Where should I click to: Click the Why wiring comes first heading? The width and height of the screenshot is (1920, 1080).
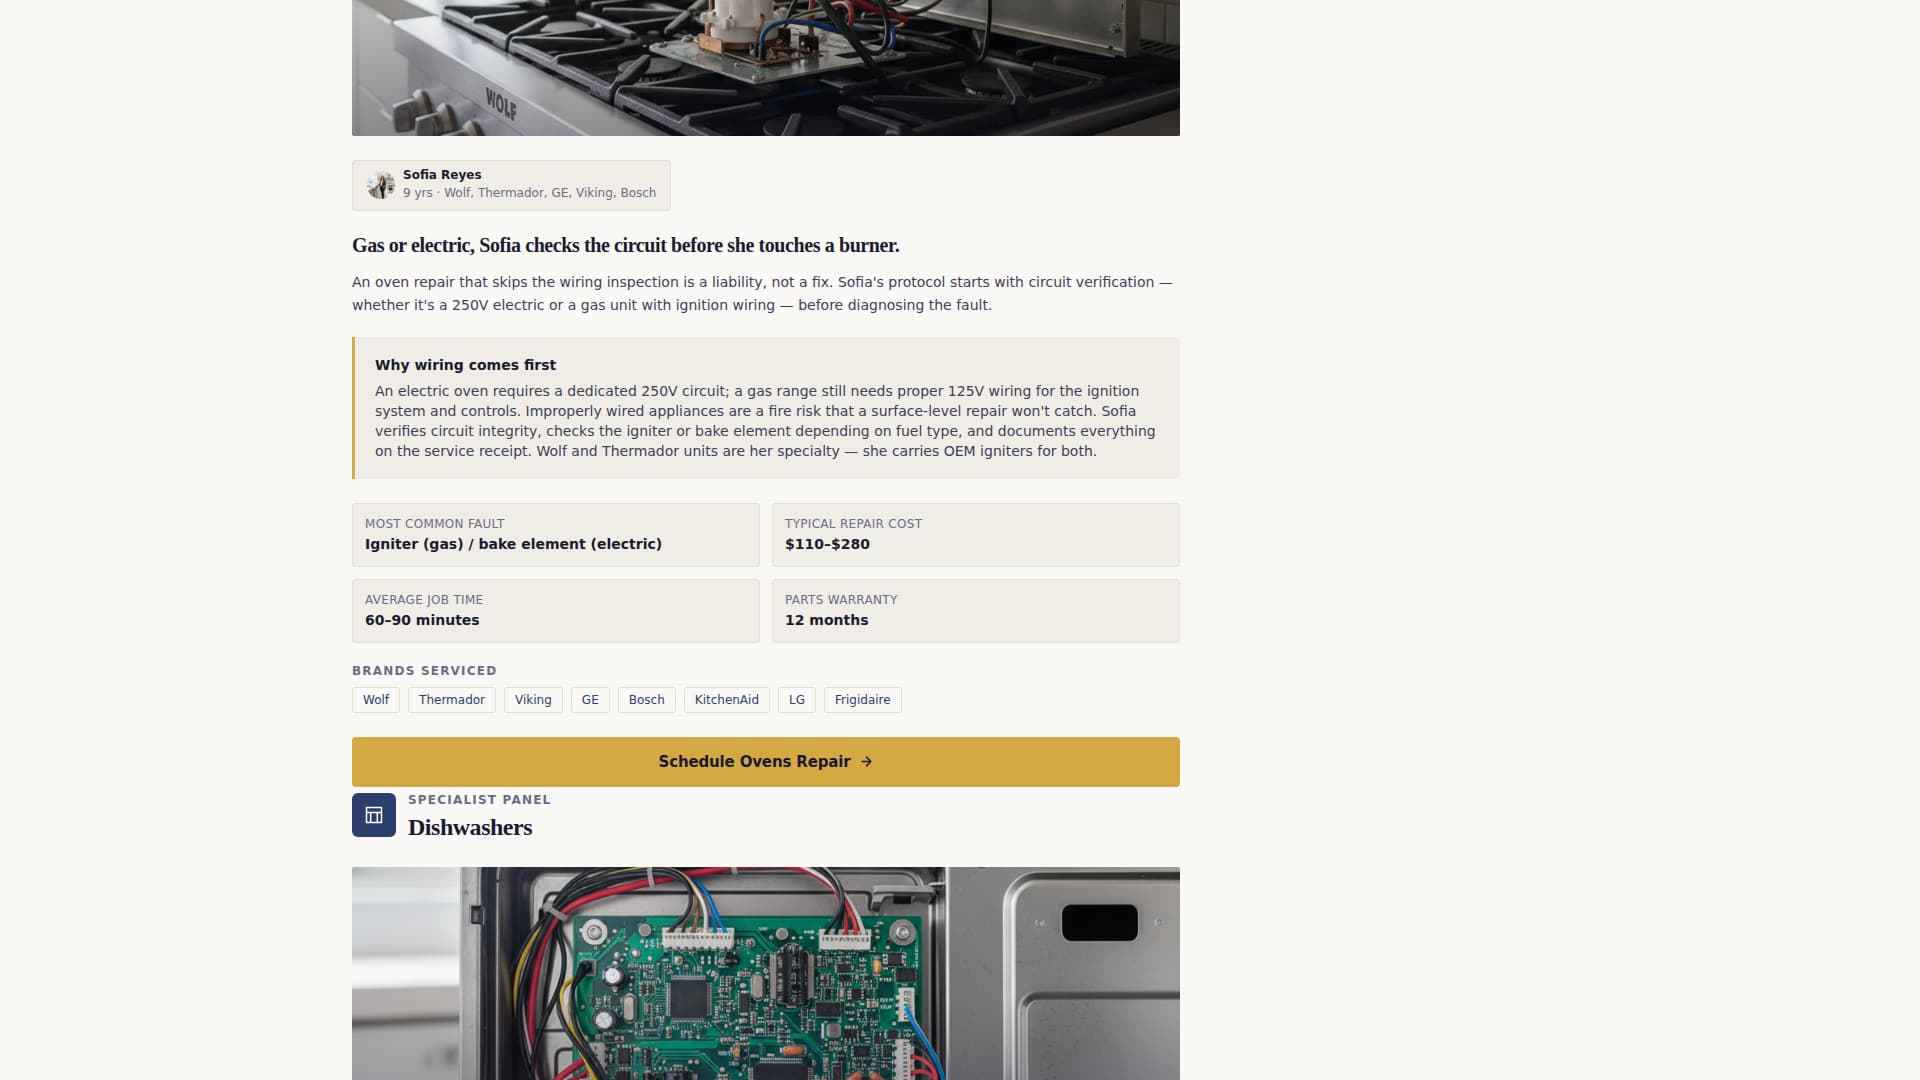(465, 365)
